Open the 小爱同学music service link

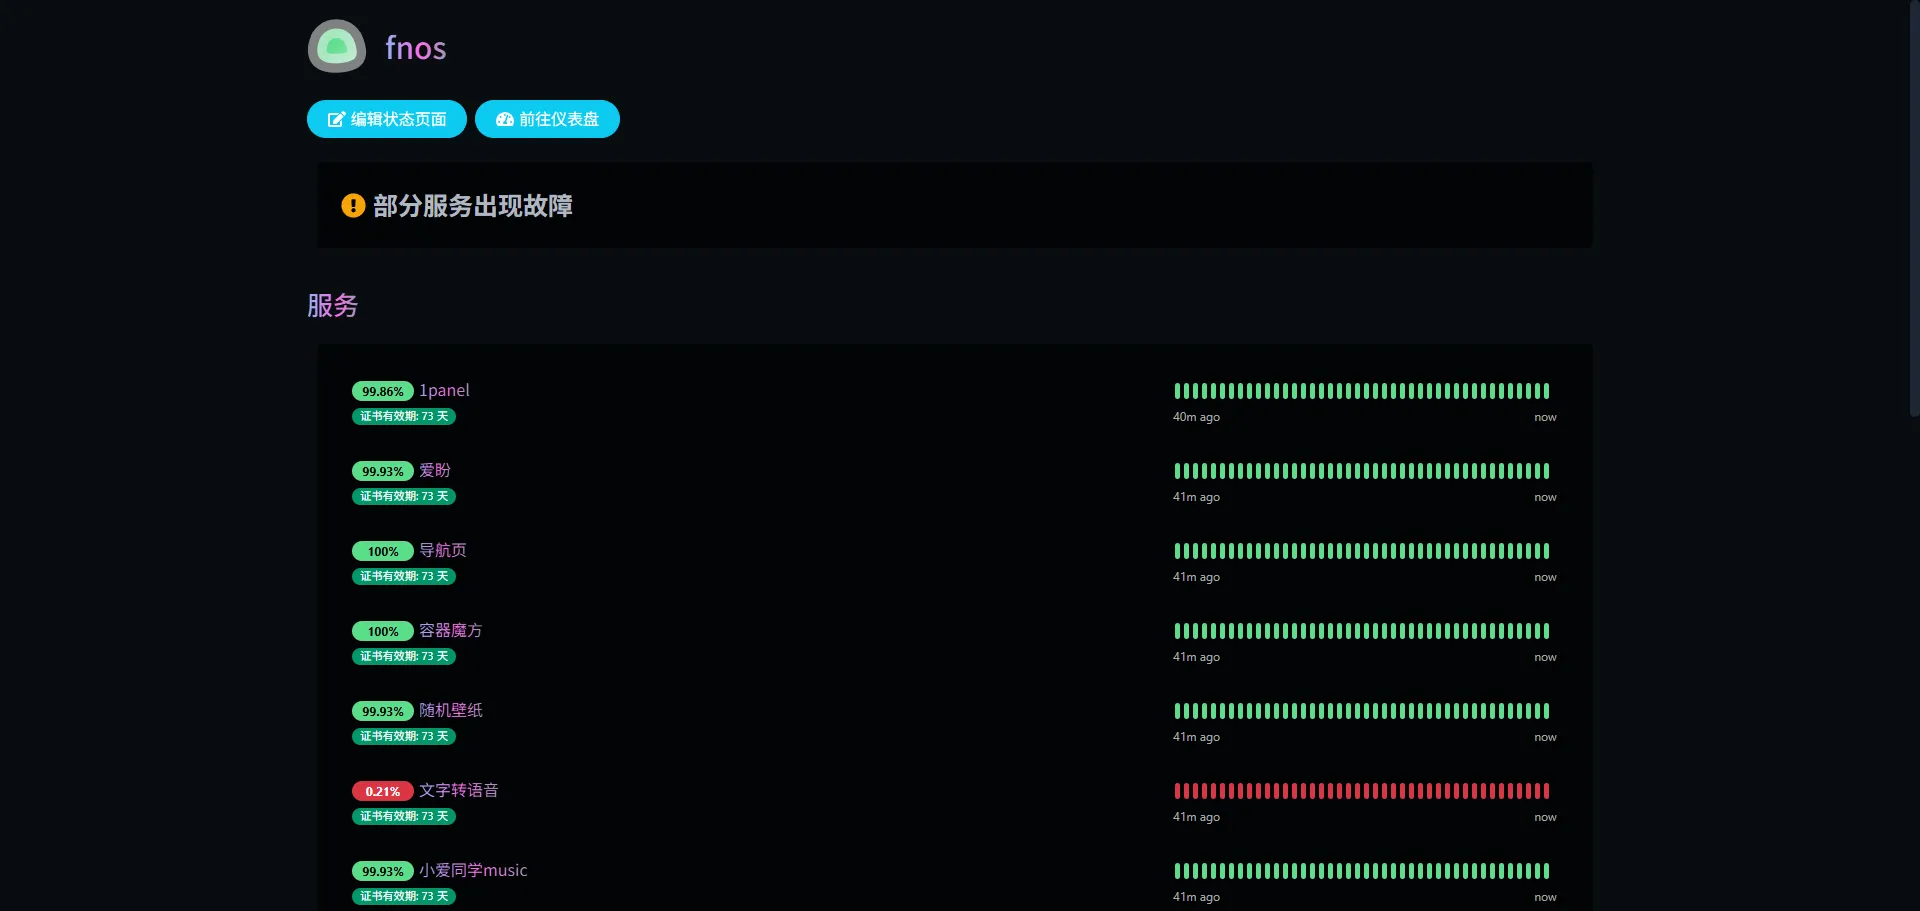(473, 871)
